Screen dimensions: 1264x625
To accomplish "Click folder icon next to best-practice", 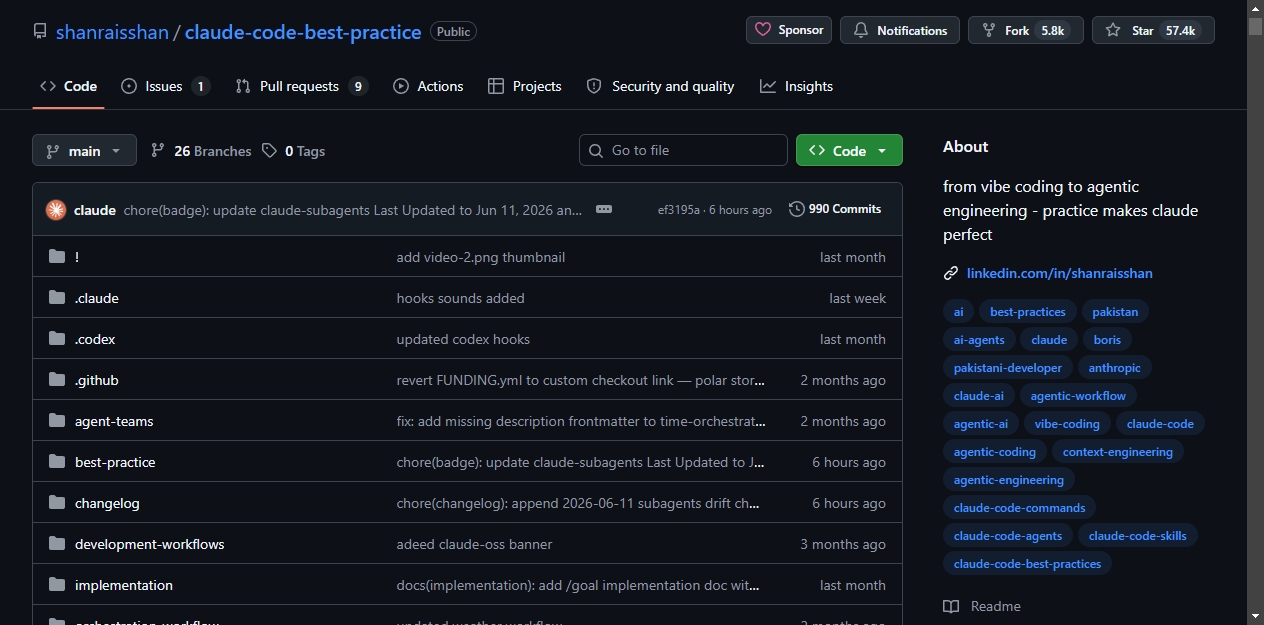I will (x=57, y=462).
